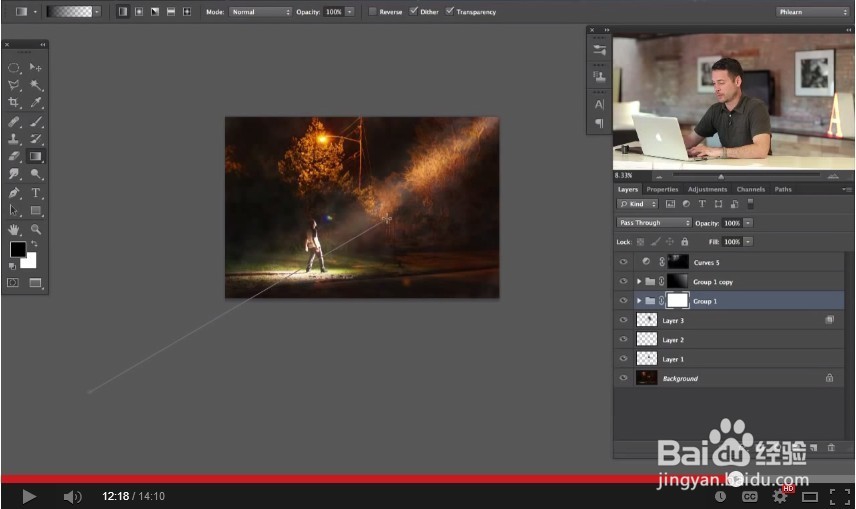The width and height of the screenshot is (856, 509).
Task: Select the Brush tool
Action: coord(35,121)
